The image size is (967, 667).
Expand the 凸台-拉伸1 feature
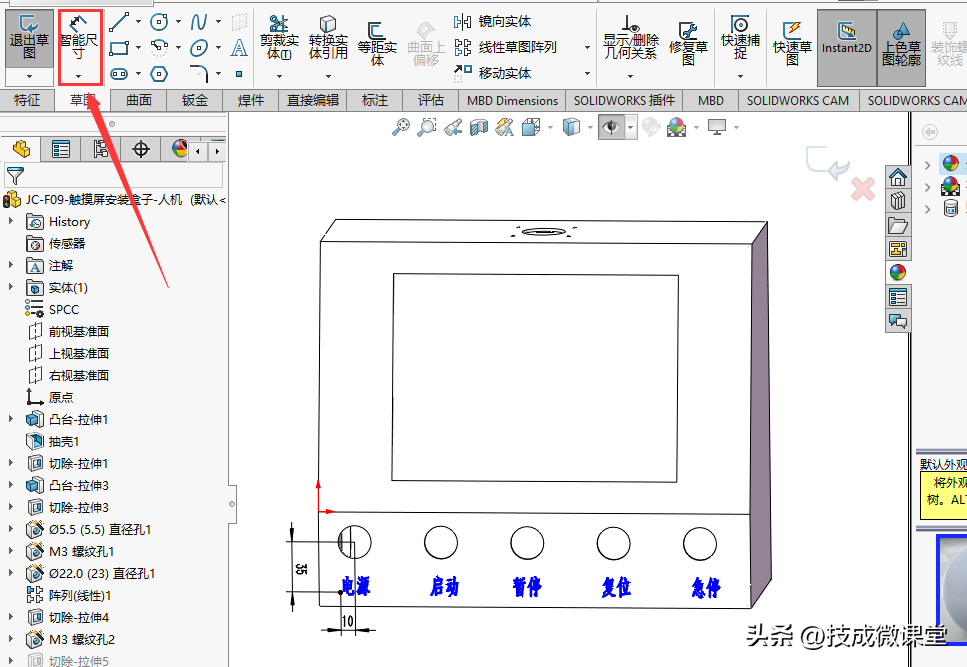[x=10, y=419]
